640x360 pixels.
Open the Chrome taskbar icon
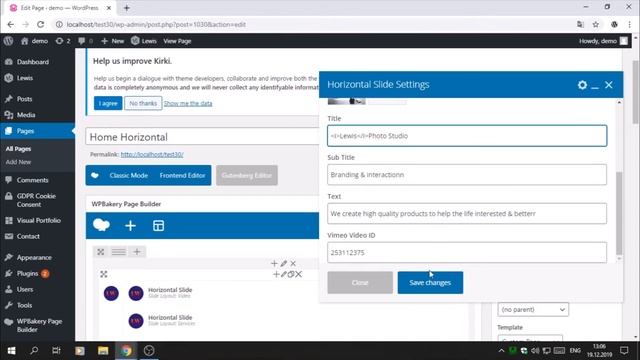(x=127, y=351)
